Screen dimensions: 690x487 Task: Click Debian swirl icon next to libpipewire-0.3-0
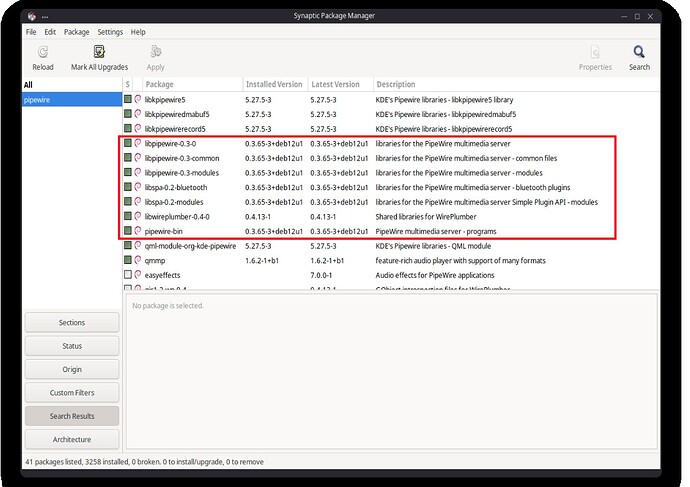138,143
